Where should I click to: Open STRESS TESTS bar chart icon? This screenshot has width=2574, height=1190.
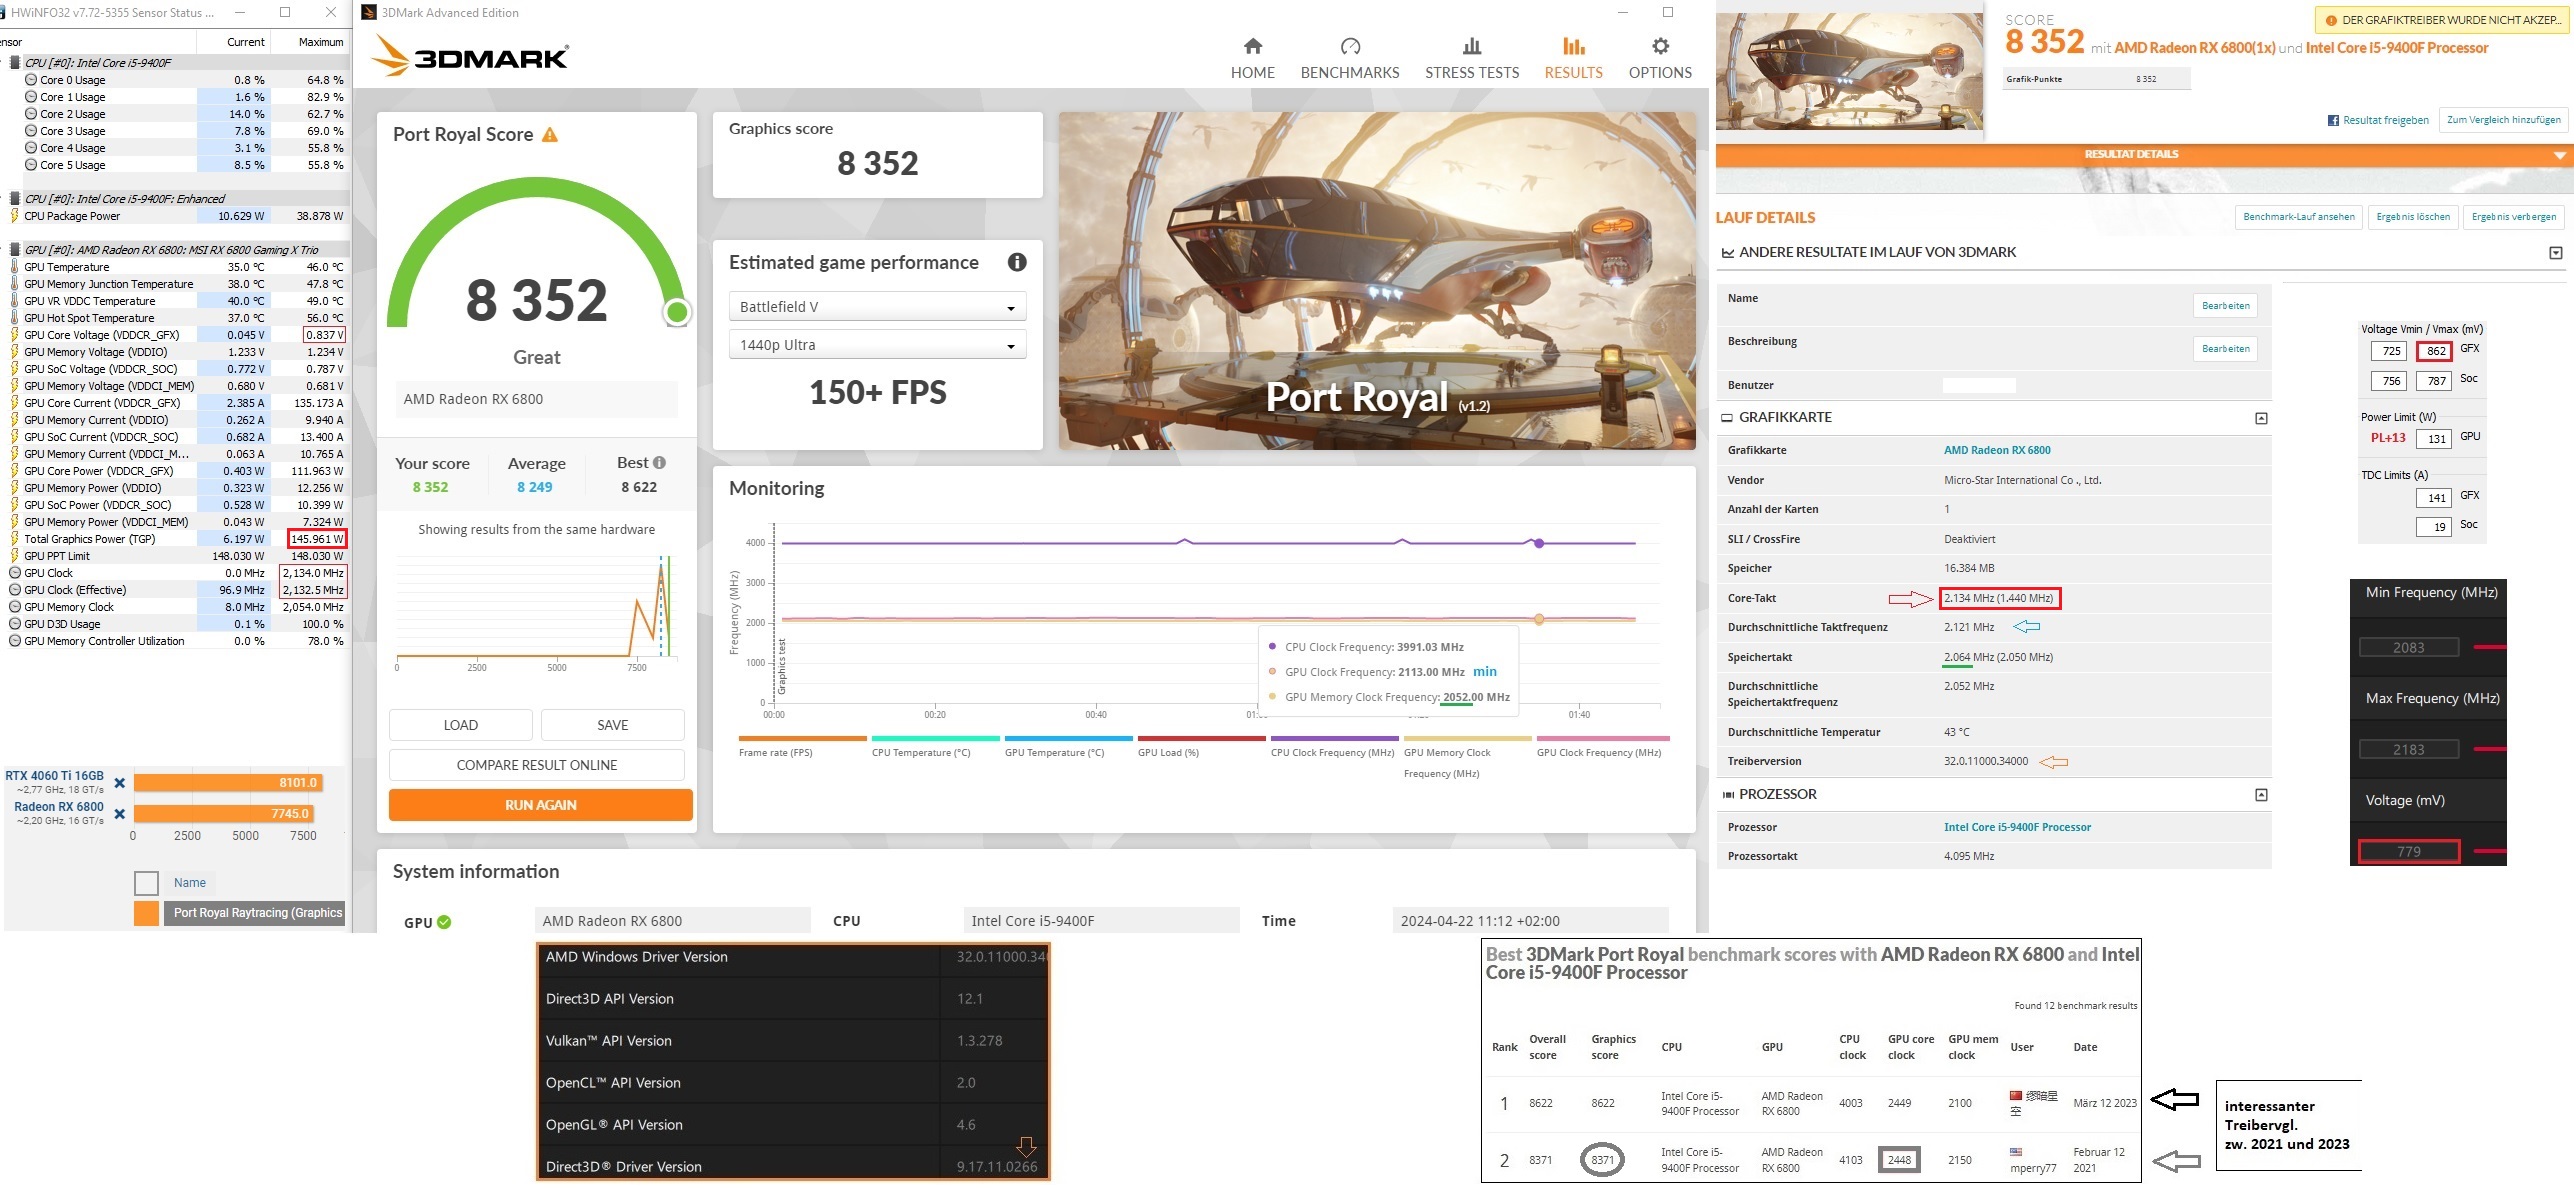(1471, 46)
